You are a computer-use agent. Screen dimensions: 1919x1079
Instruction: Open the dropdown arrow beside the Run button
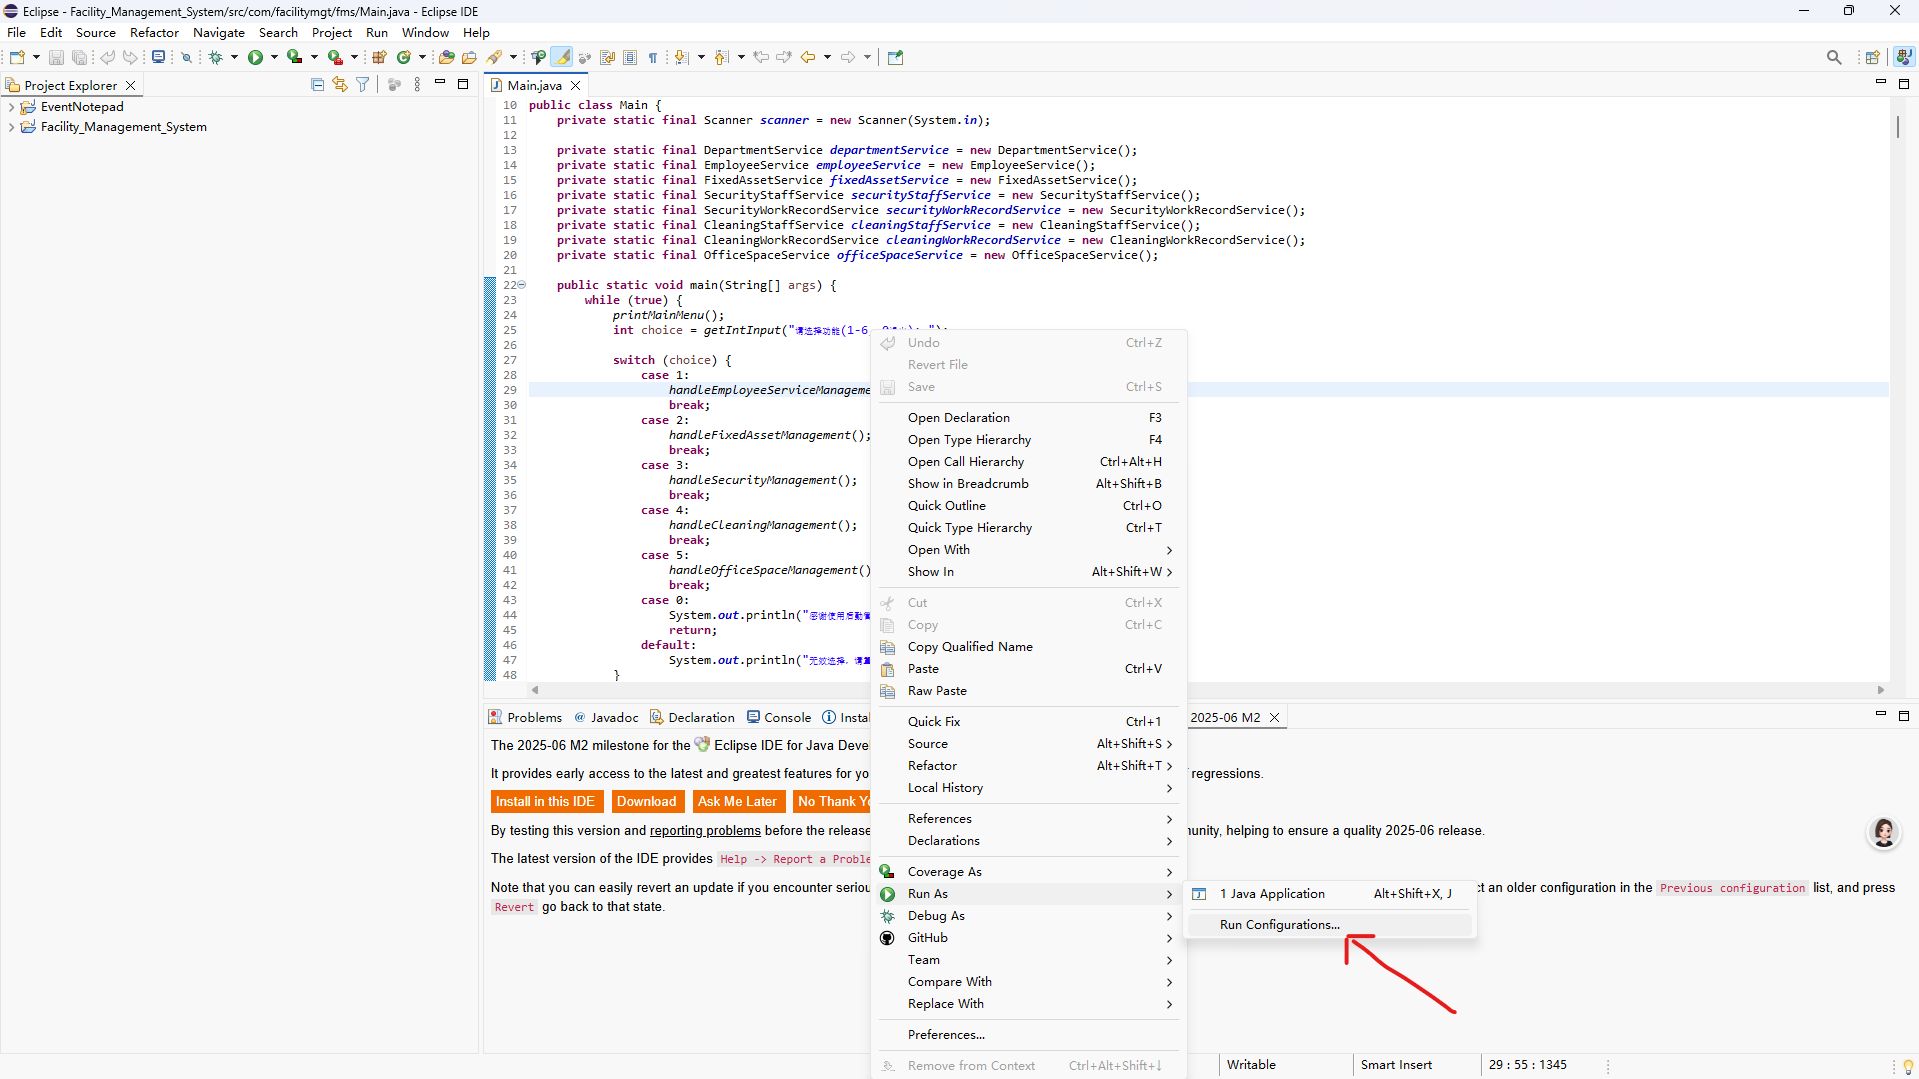[x=274, y=58]
